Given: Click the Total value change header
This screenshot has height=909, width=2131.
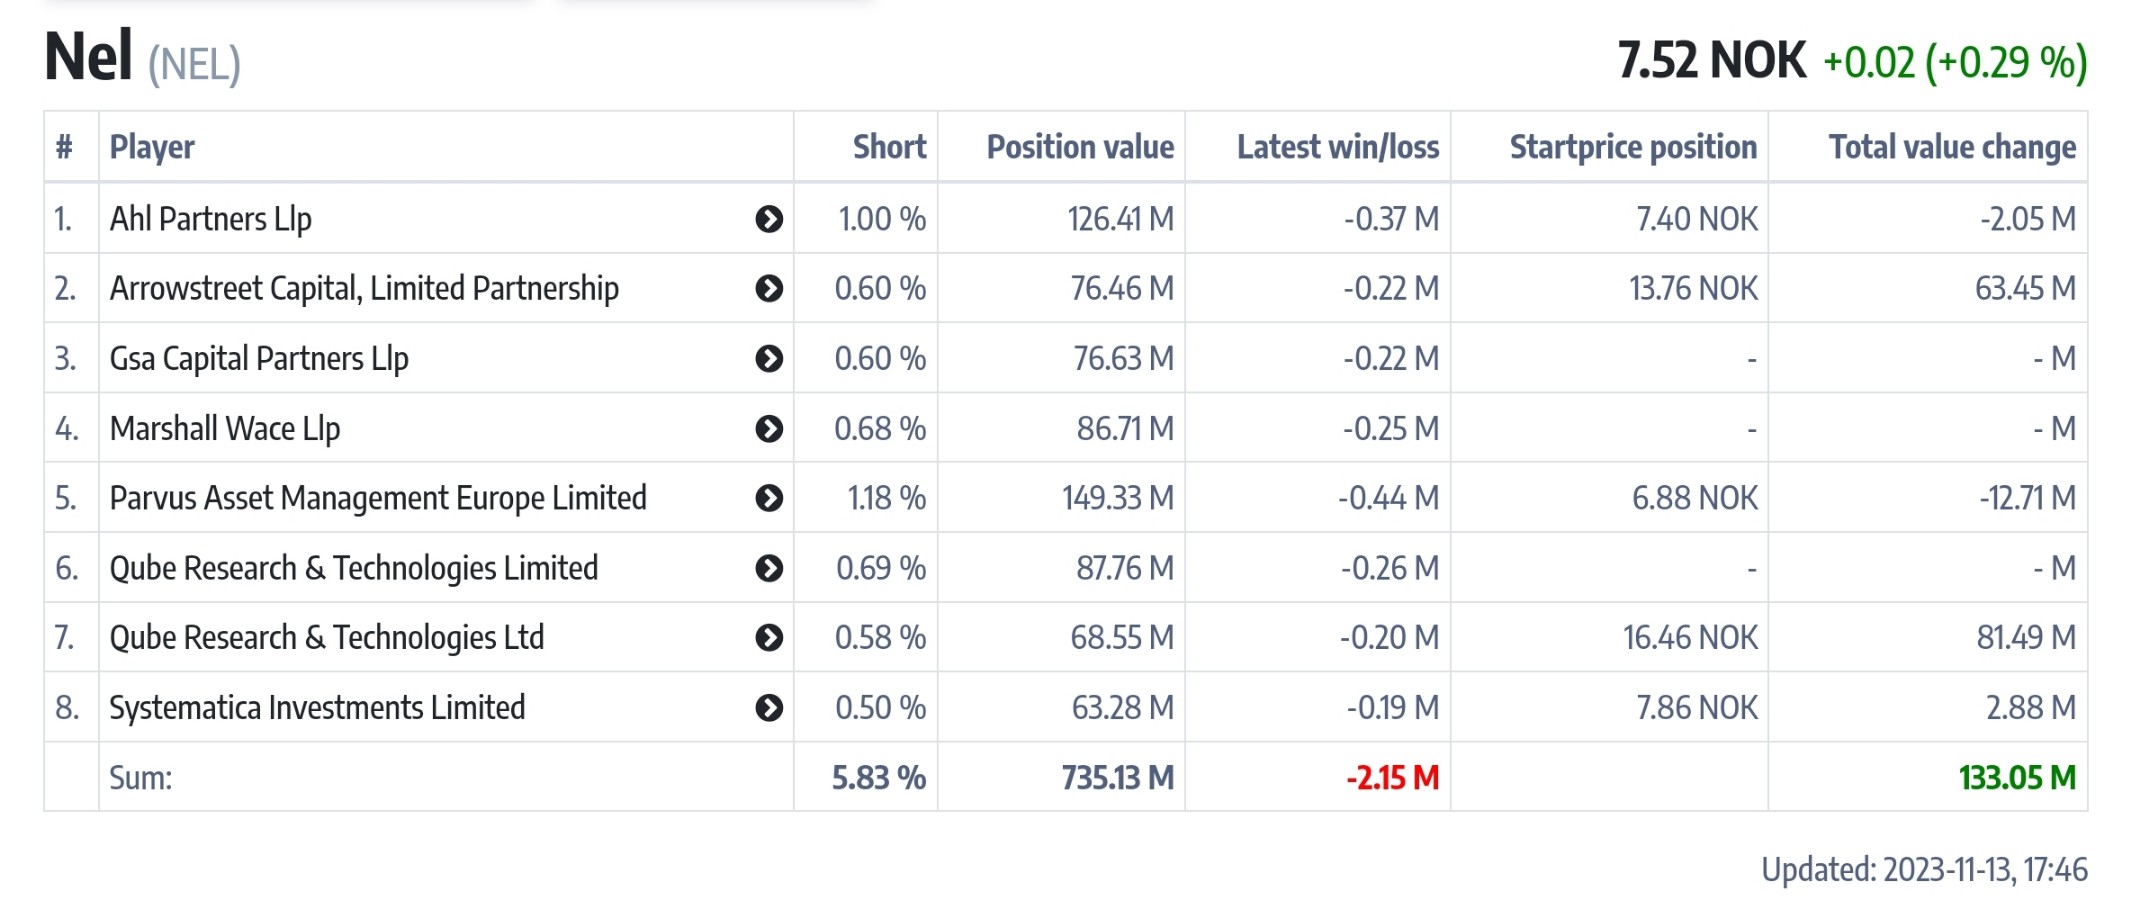Looking at the screenshot, I should coord(1951,147).
